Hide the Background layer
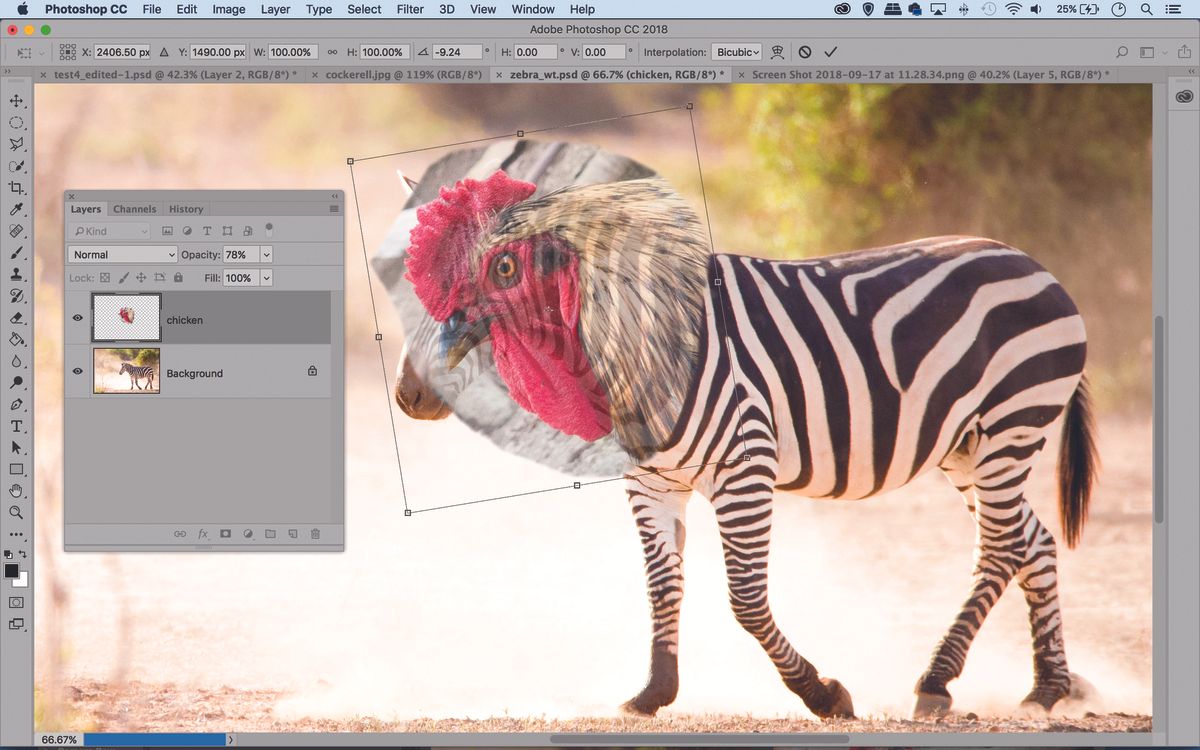Screen dimensions: 1200x750 click(x=77, y=371)
